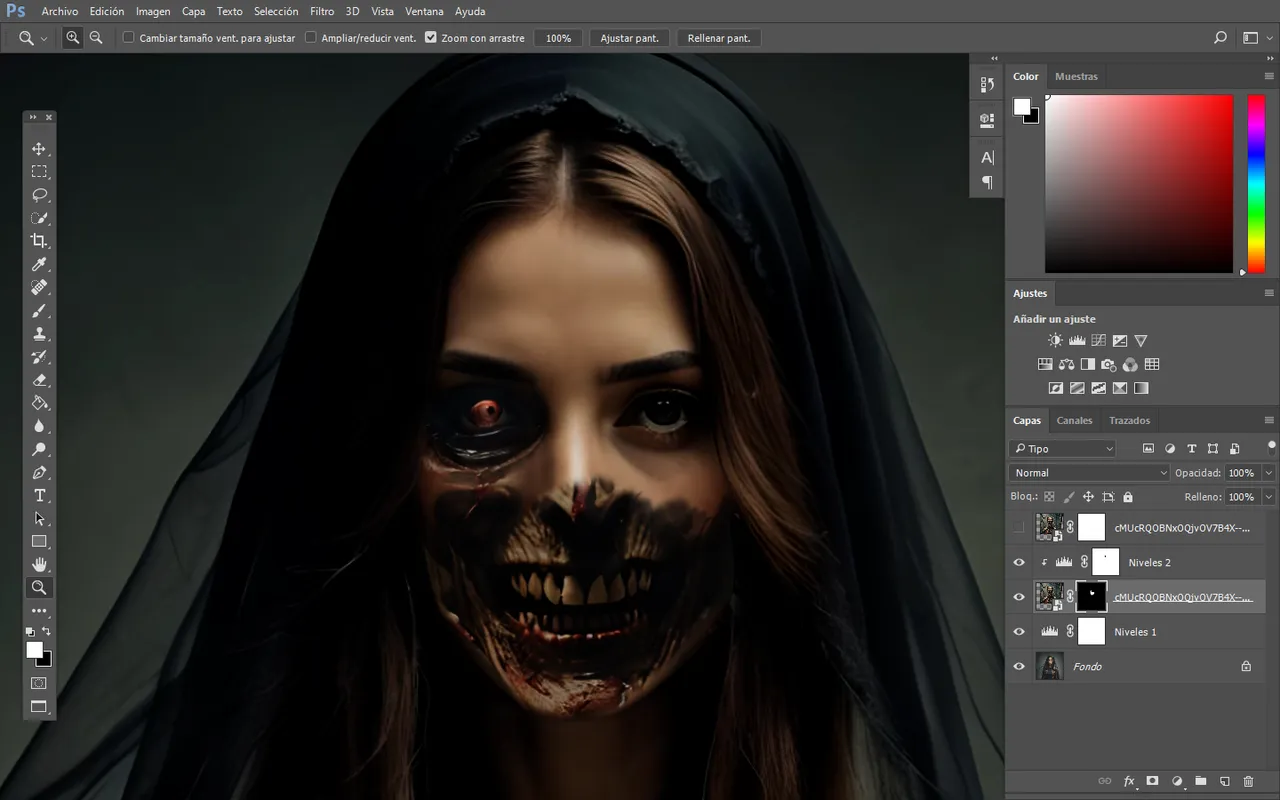
Task: Add a Brightness/Contrast adjustment
Action: (1055, 341)
